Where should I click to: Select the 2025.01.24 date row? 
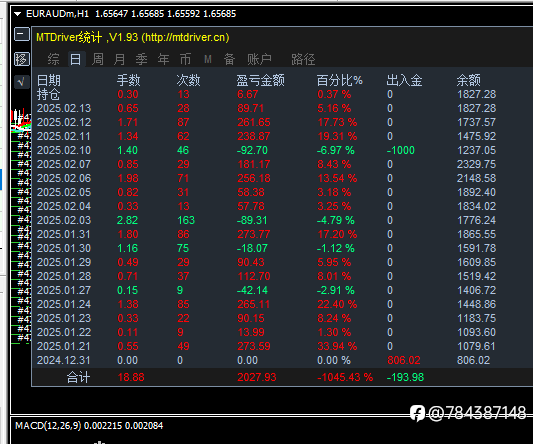coord(64,304)
